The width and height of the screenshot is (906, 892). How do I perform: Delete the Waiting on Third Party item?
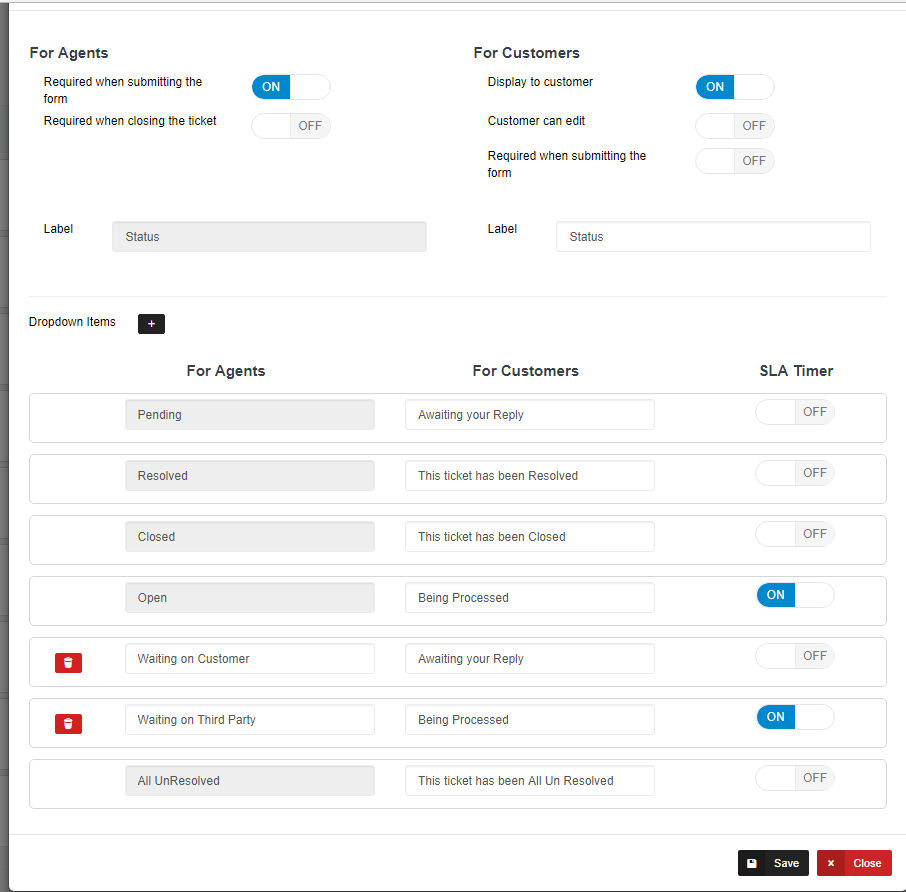68,724
